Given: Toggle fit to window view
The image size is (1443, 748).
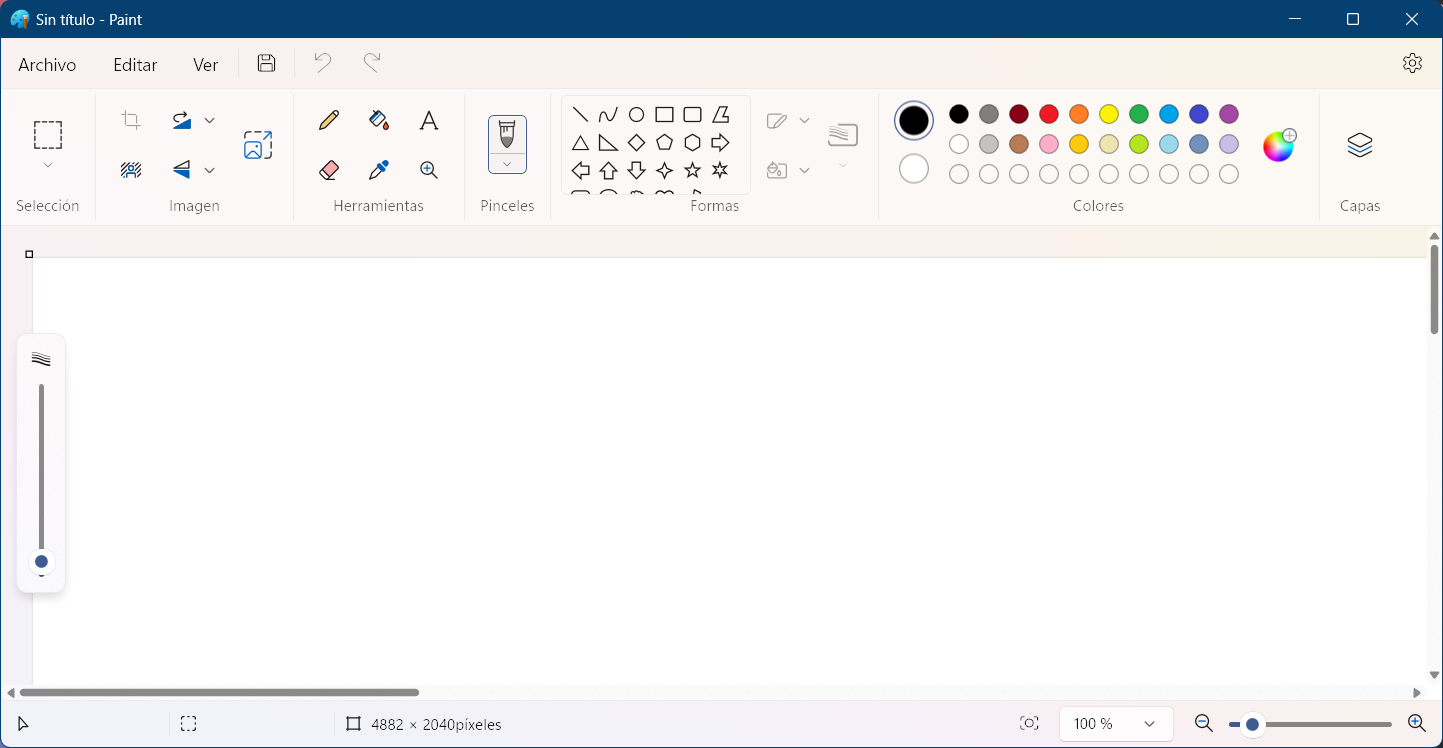Looking at the screenshot, I should (x=1029, y=723).
